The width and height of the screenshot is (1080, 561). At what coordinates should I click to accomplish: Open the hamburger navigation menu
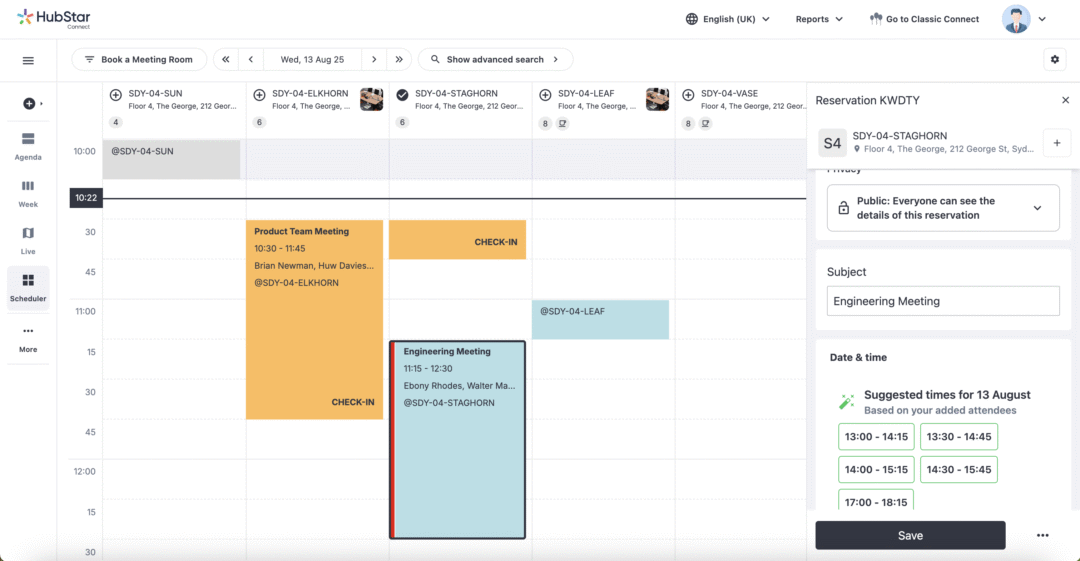(28, 61)
